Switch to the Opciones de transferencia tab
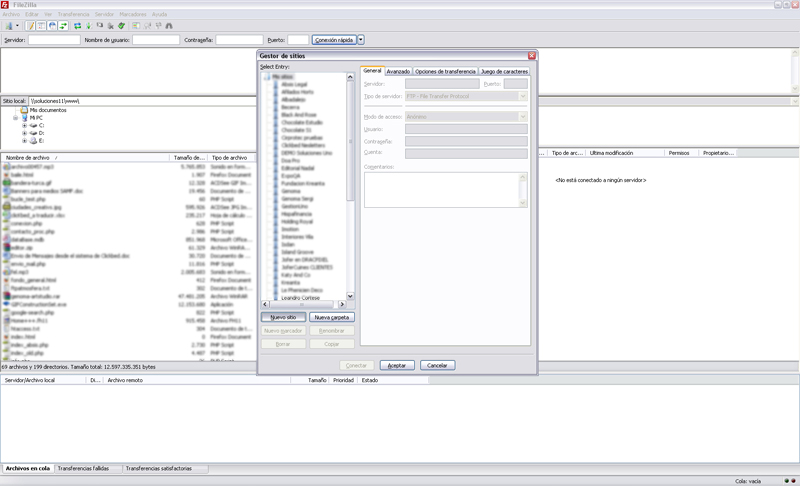The height and width of the screenshot is (486, 800). [x=445, y=71]
